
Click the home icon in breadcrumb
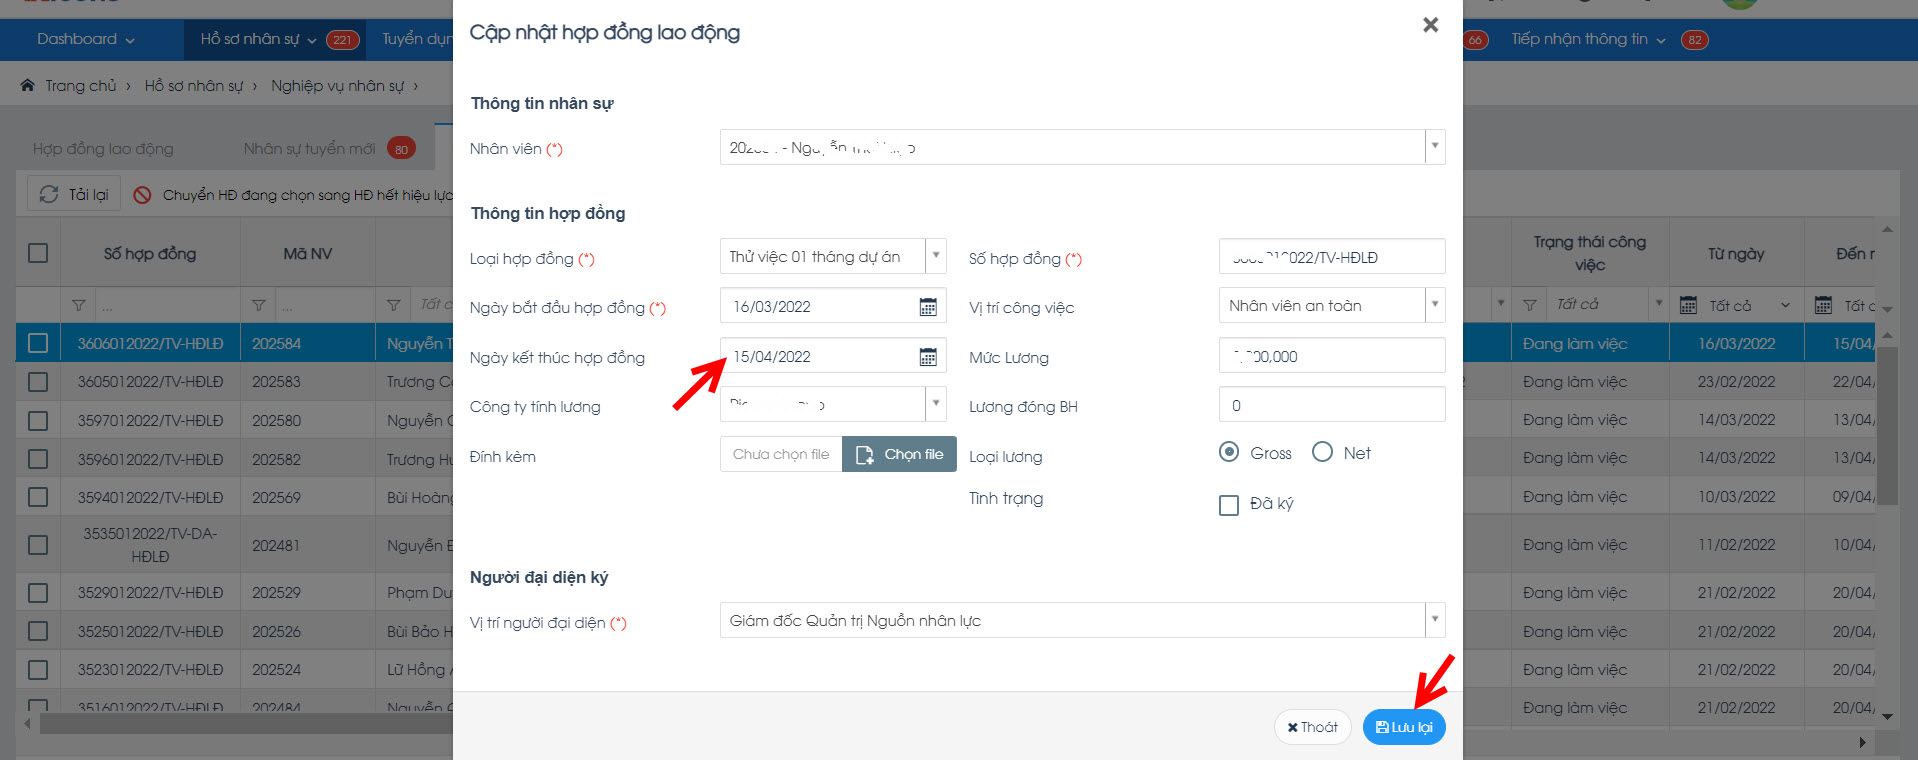(x=27, y=86)
